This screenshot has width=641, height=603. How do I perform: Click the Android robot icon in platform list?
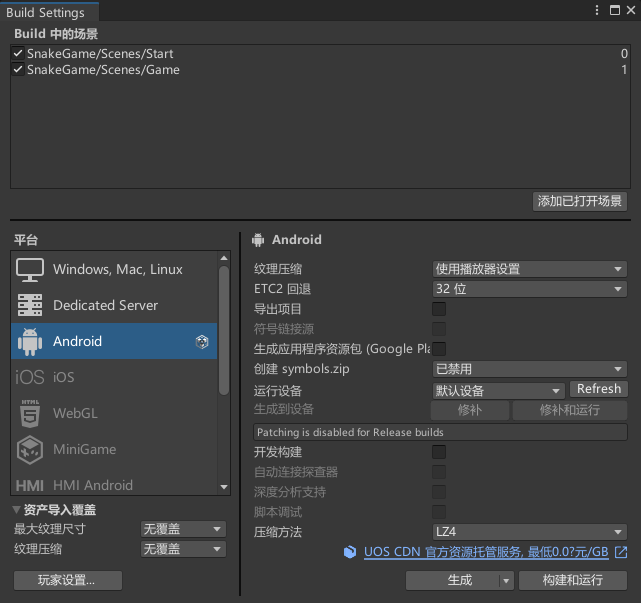click(x=30, y=341)
